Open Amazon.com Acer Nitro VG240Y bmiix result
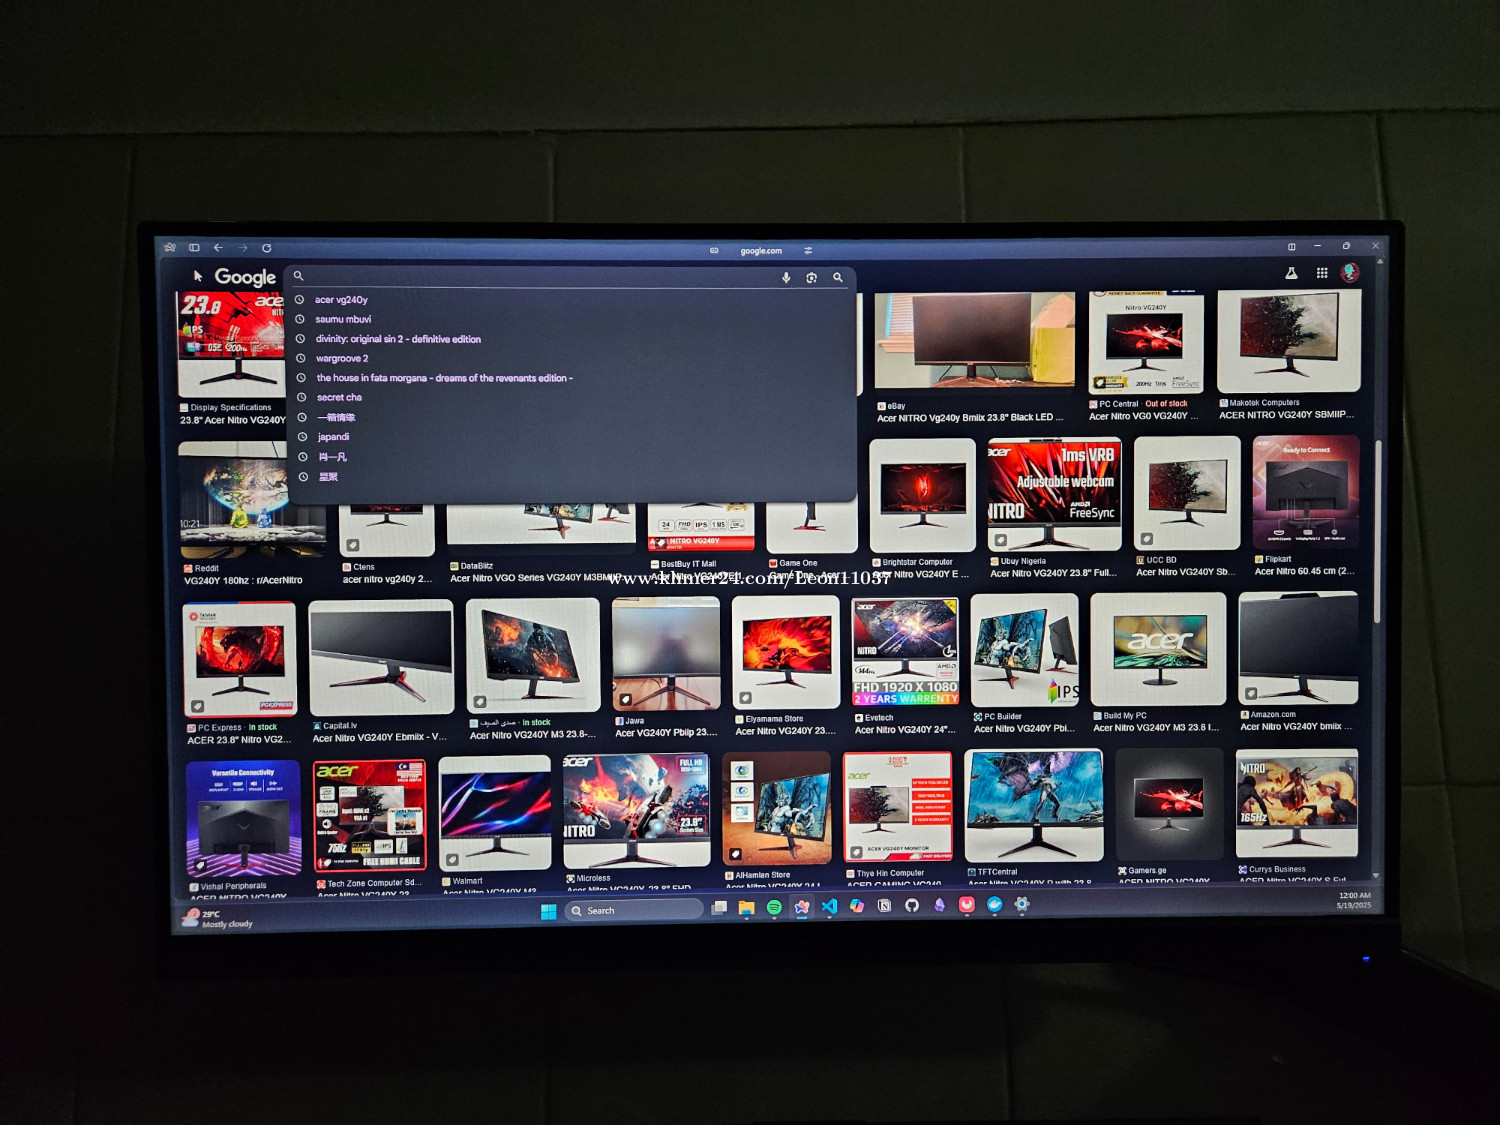Image resolution: width=1500 pixels, height=1125 pixels. [x=1298, y=648]
